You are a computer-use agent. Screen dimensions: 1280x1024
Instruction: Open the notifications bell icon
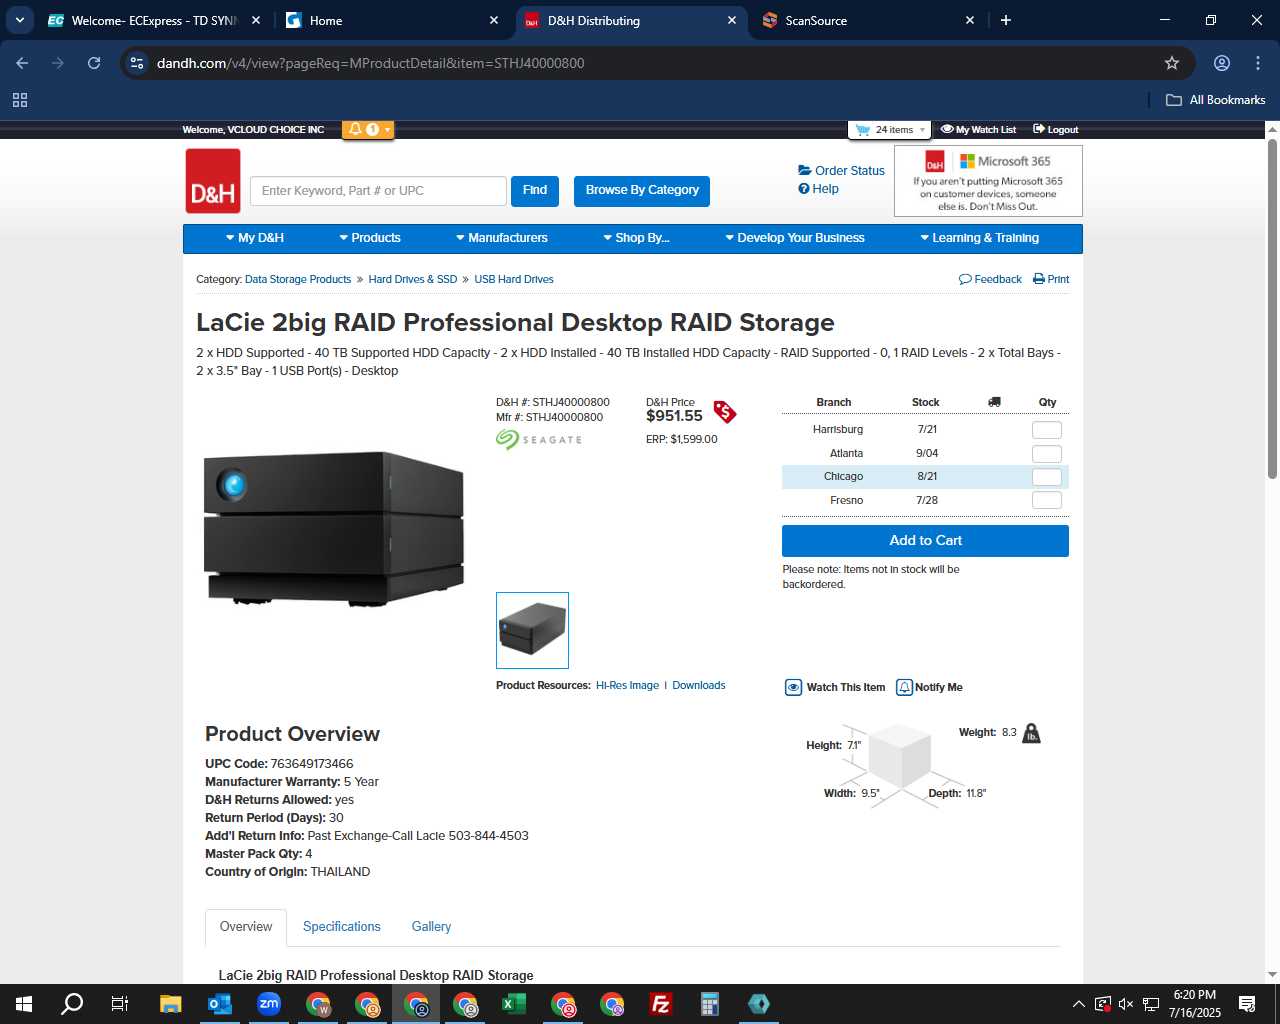(x=355, y=129)
